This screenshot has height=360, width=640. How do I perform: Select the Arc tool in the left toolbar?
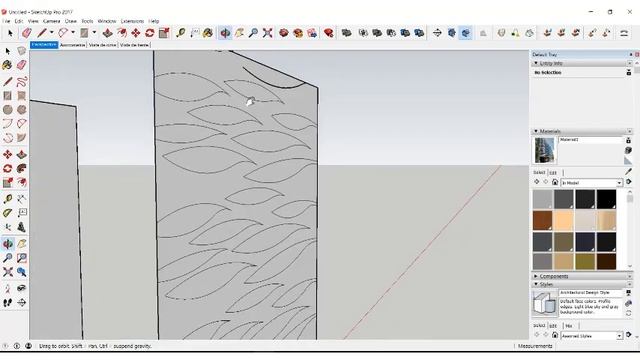point(8,124)
